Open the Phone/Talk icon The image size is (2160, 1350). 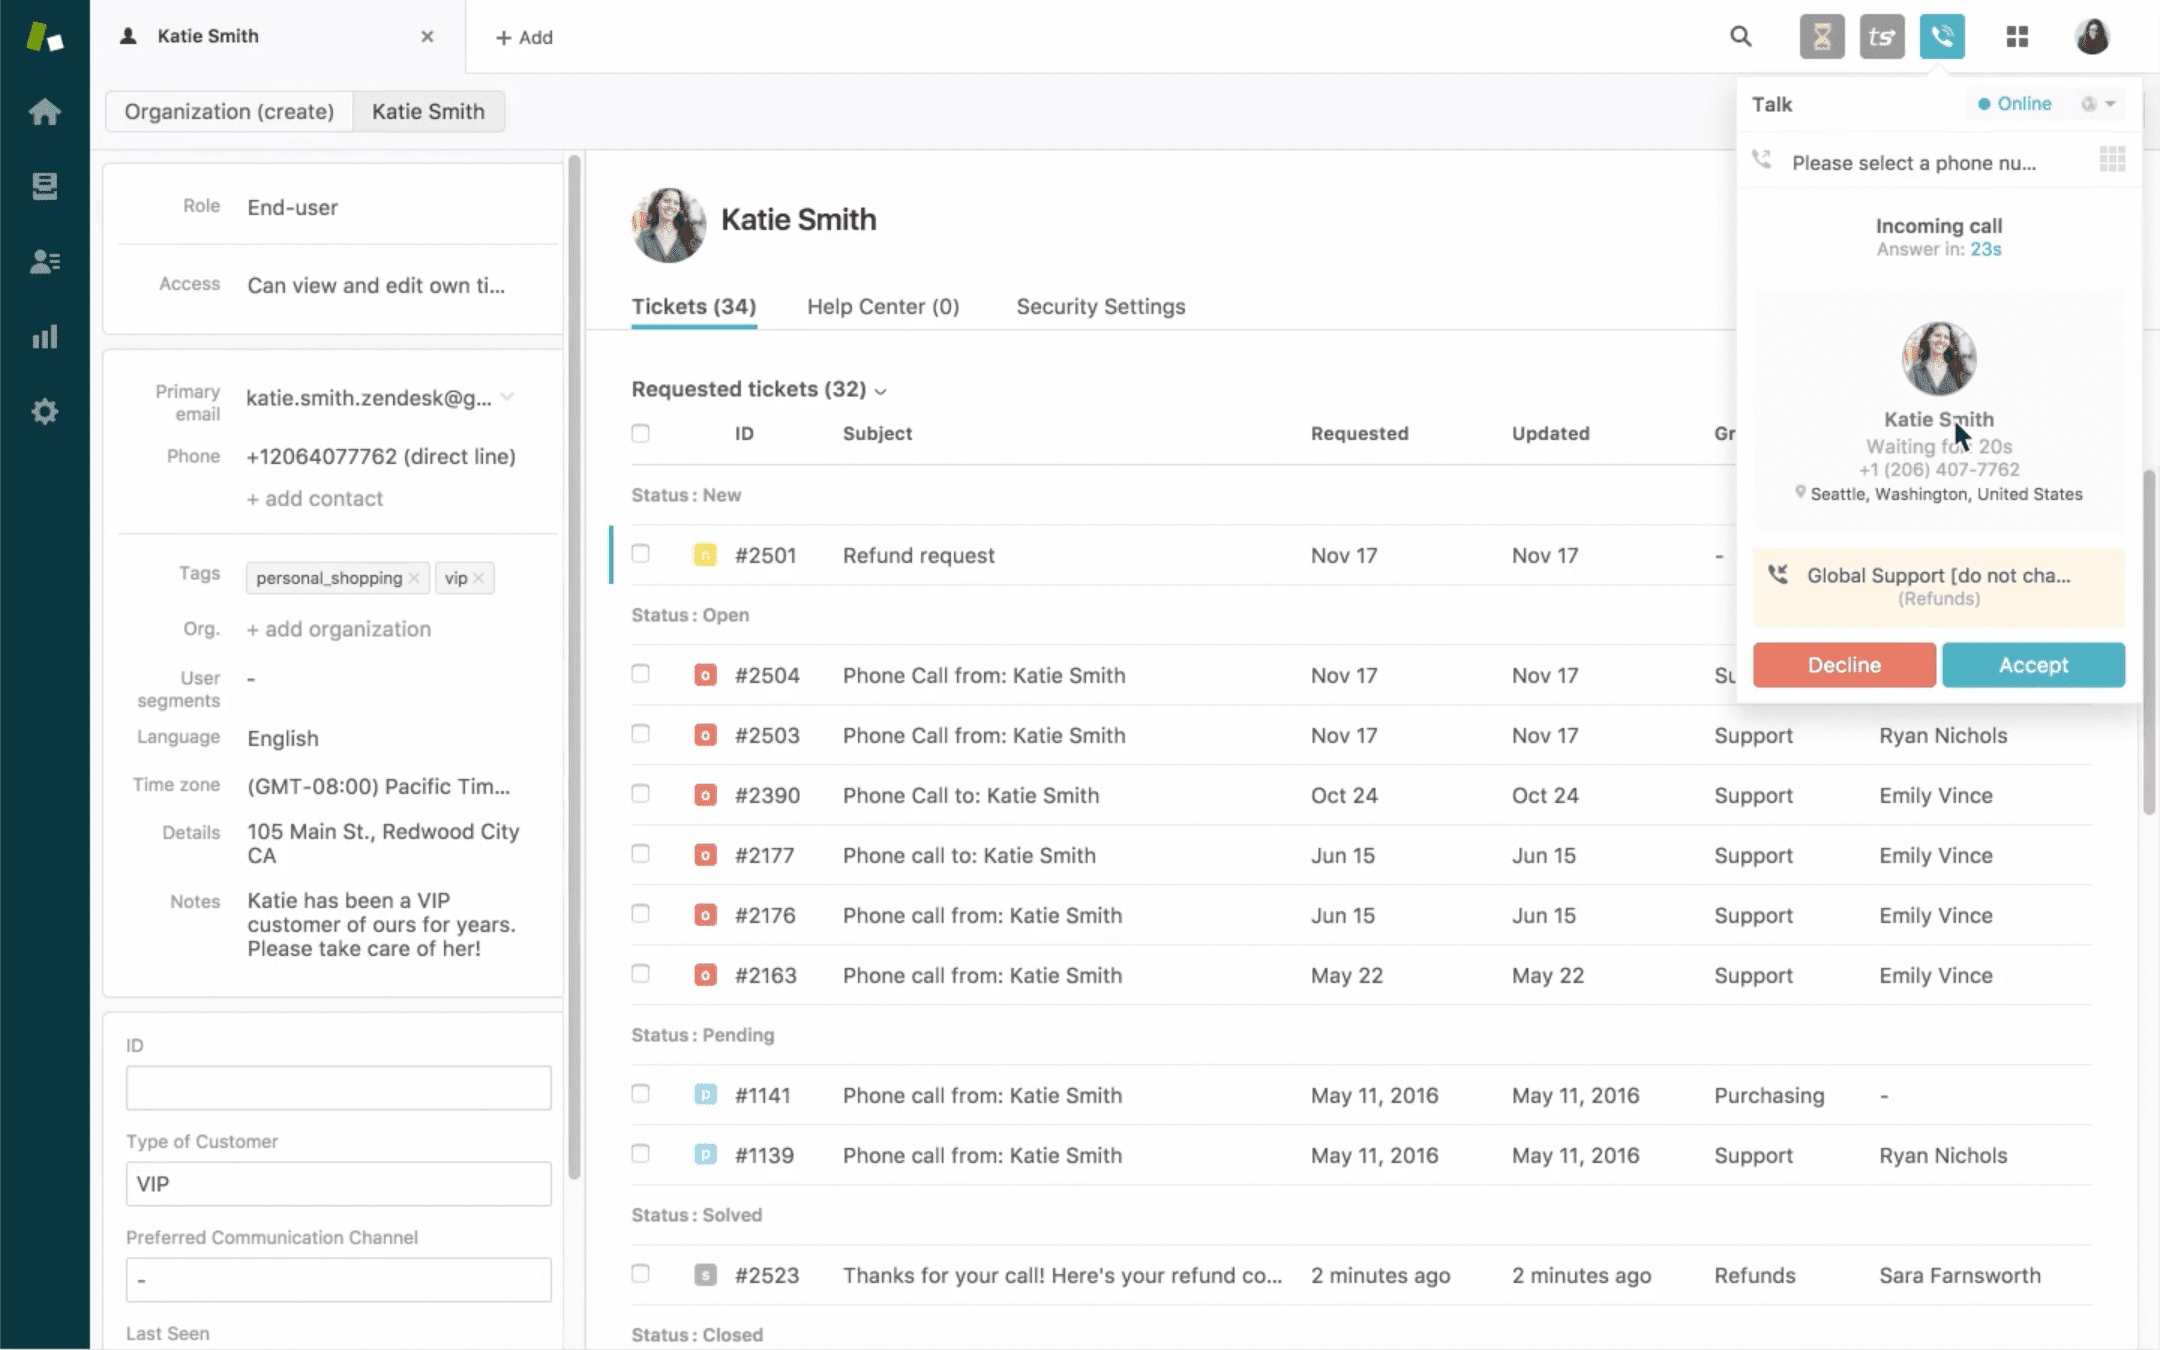pyautogui.click(x=1944, y=36)
